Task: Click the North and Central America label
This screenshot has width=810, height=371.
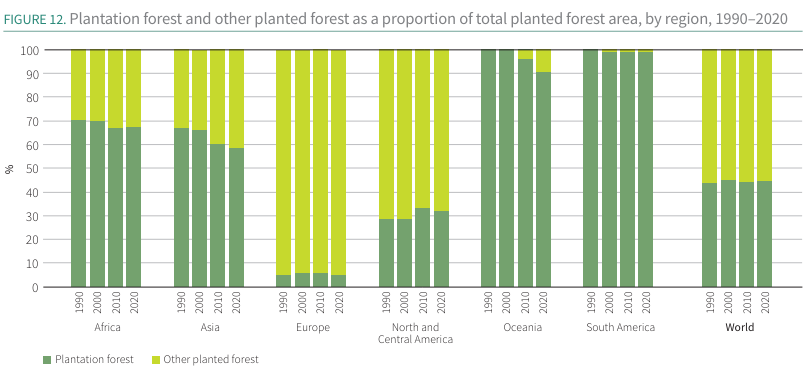Action: [415, 333]
